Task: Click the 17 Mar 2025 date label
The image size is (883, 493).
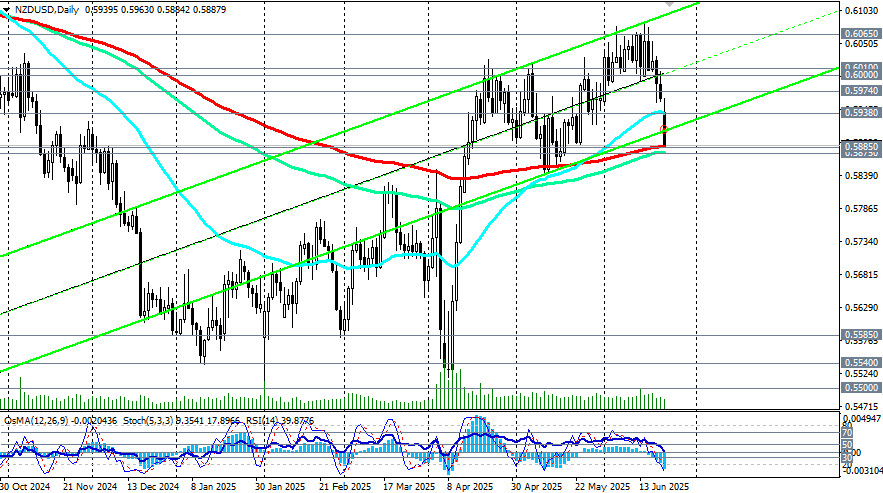Action: pos(409,486)
